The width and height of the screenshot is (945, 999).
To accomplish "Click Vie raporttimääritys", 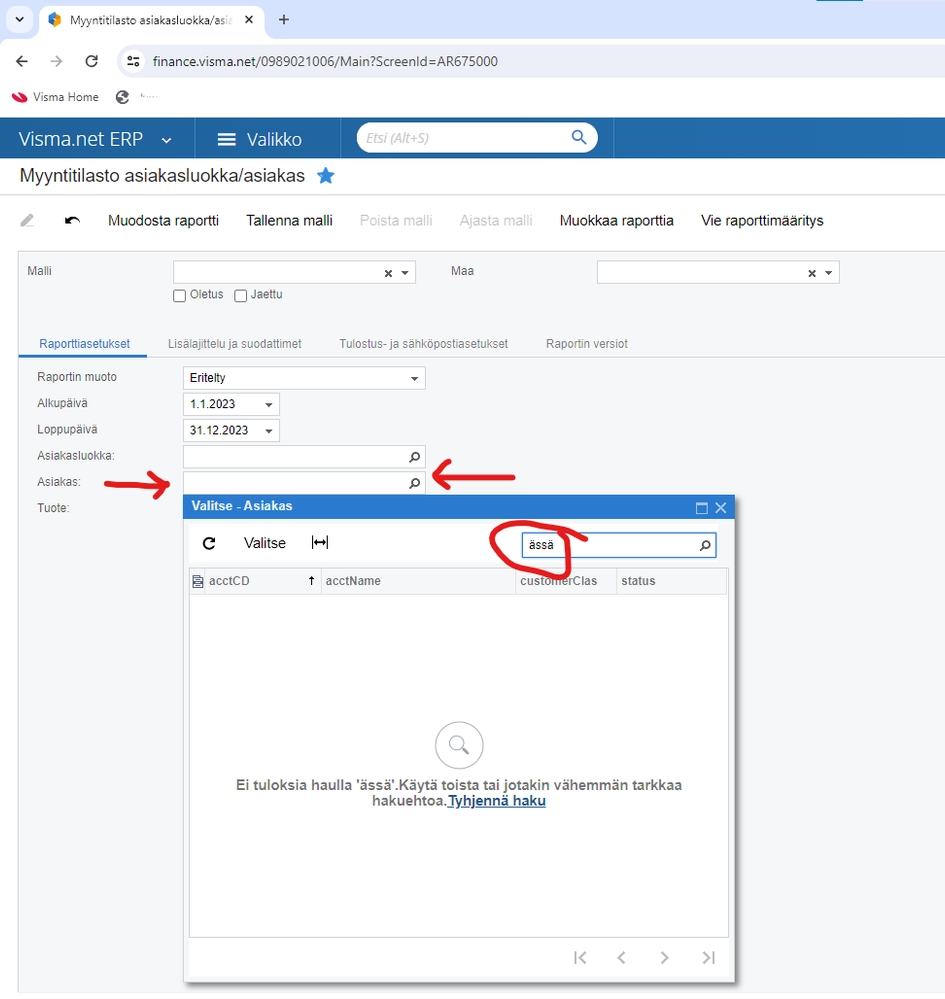I will pyautogui.click(x=762, y=220).
